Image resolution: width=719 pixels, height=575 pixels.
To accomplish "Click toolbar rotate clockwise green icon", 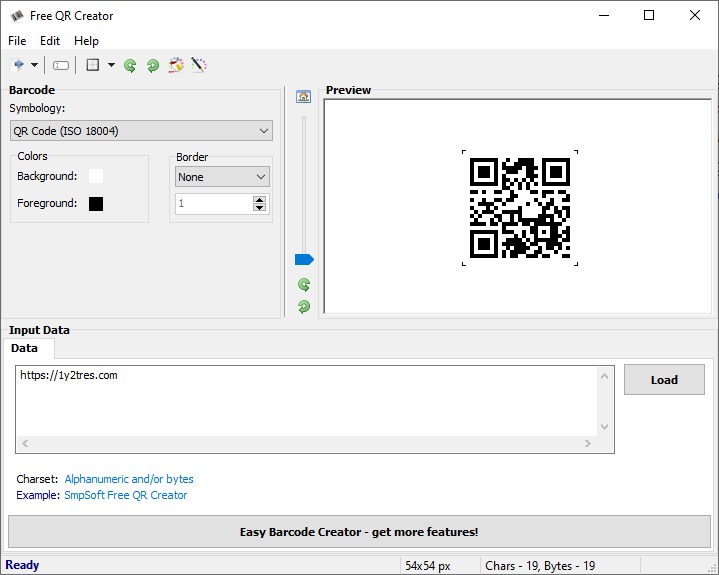I will (152, 65).
